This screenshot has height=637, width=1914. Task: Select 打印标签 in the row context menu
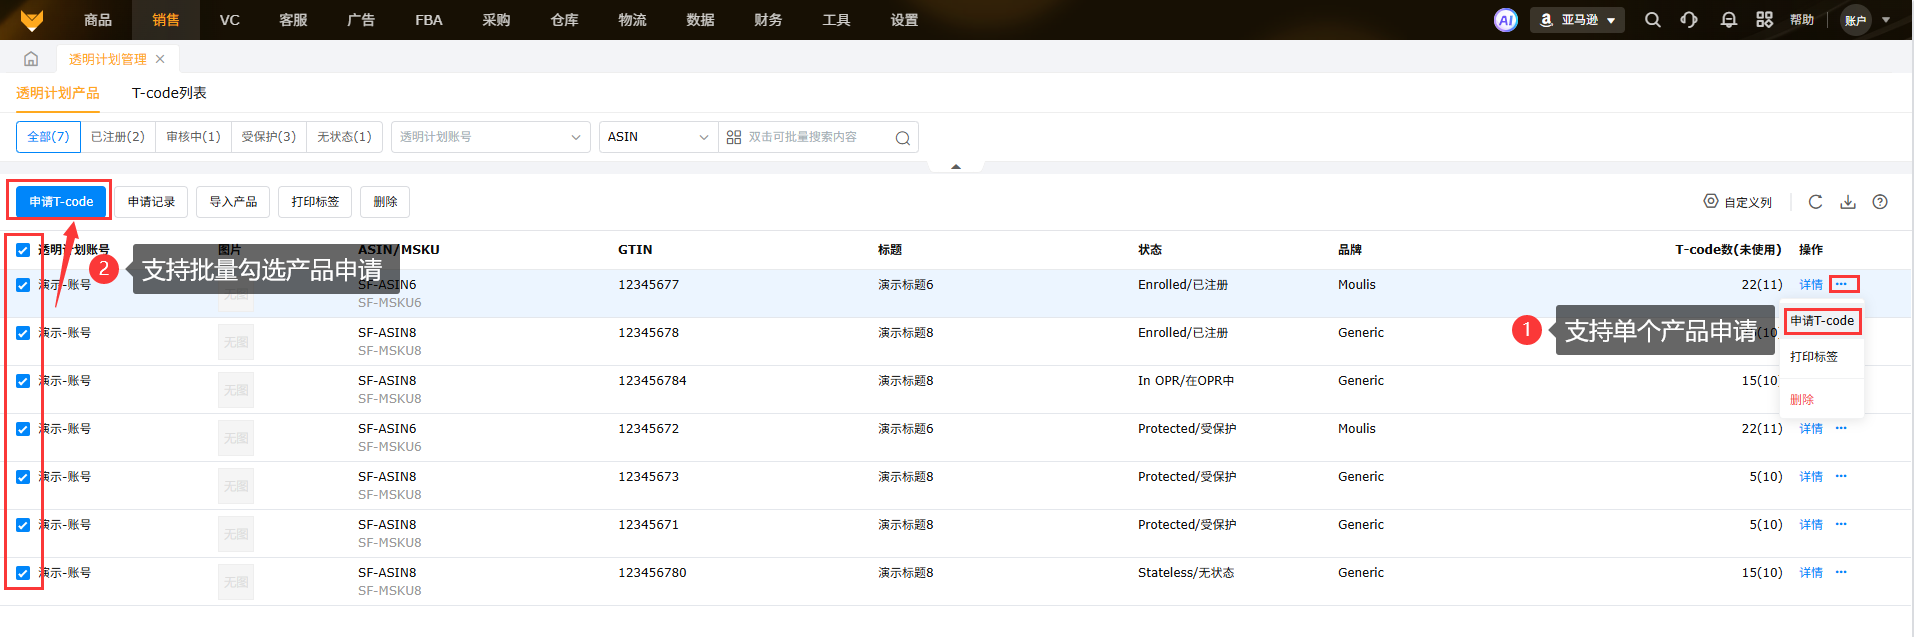click(x=1813, y=357)
